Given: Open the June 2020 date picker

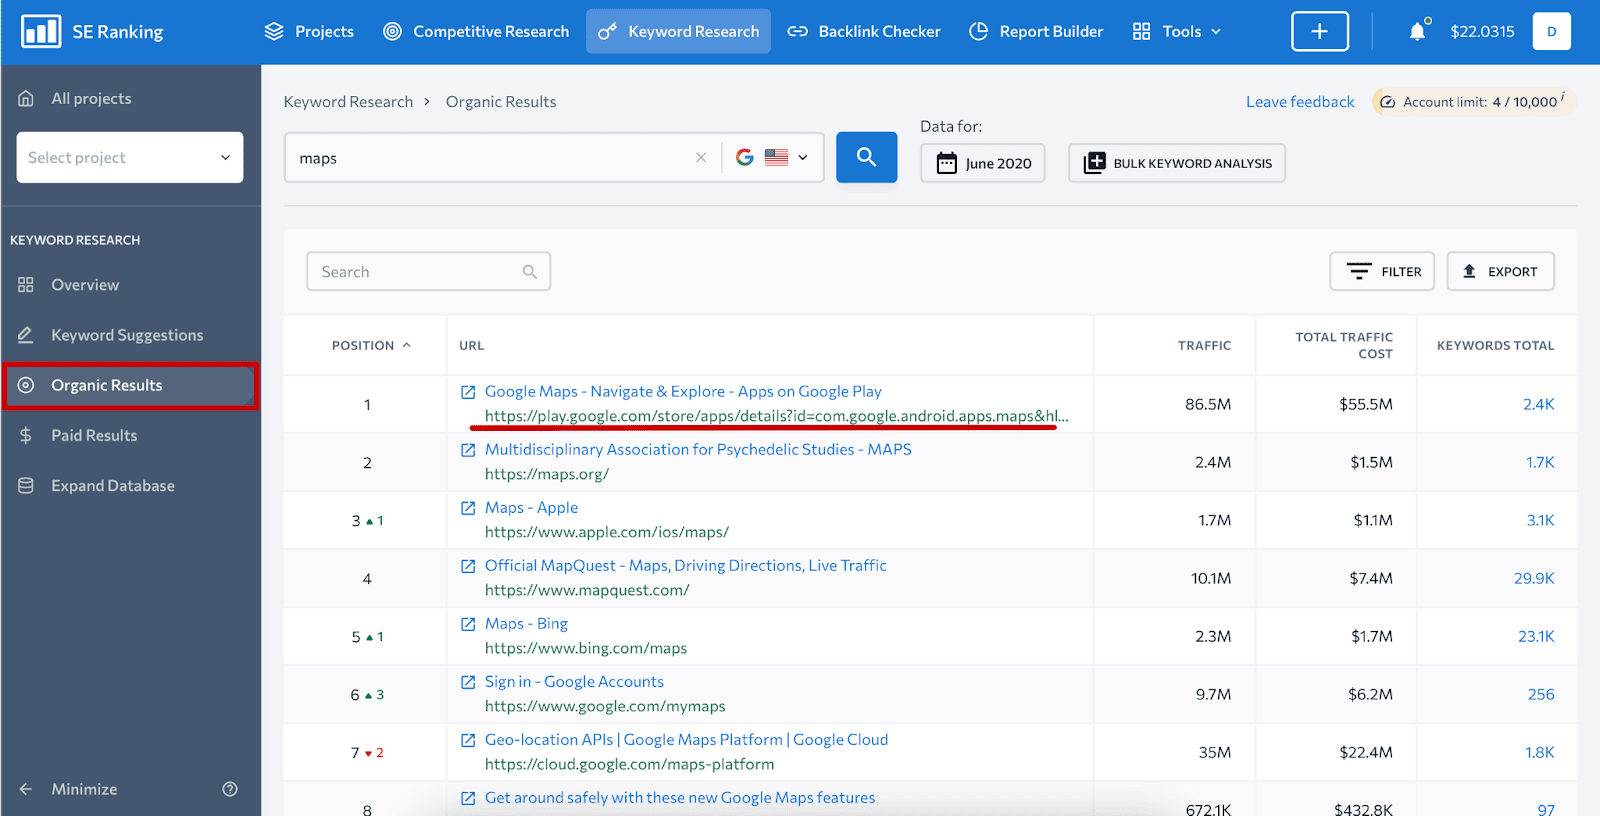Looking at the screenshot, I should [983, 163].
